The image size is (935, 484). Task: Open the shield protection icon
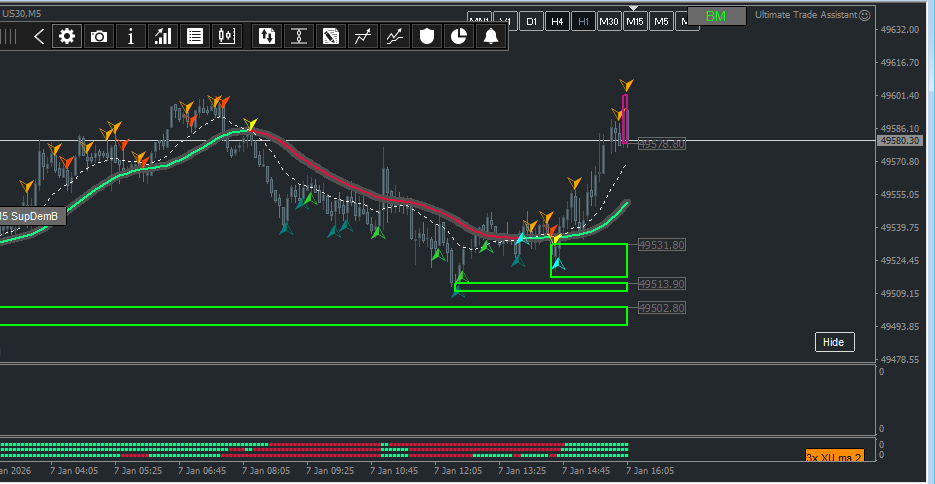(x=426, y=37)
